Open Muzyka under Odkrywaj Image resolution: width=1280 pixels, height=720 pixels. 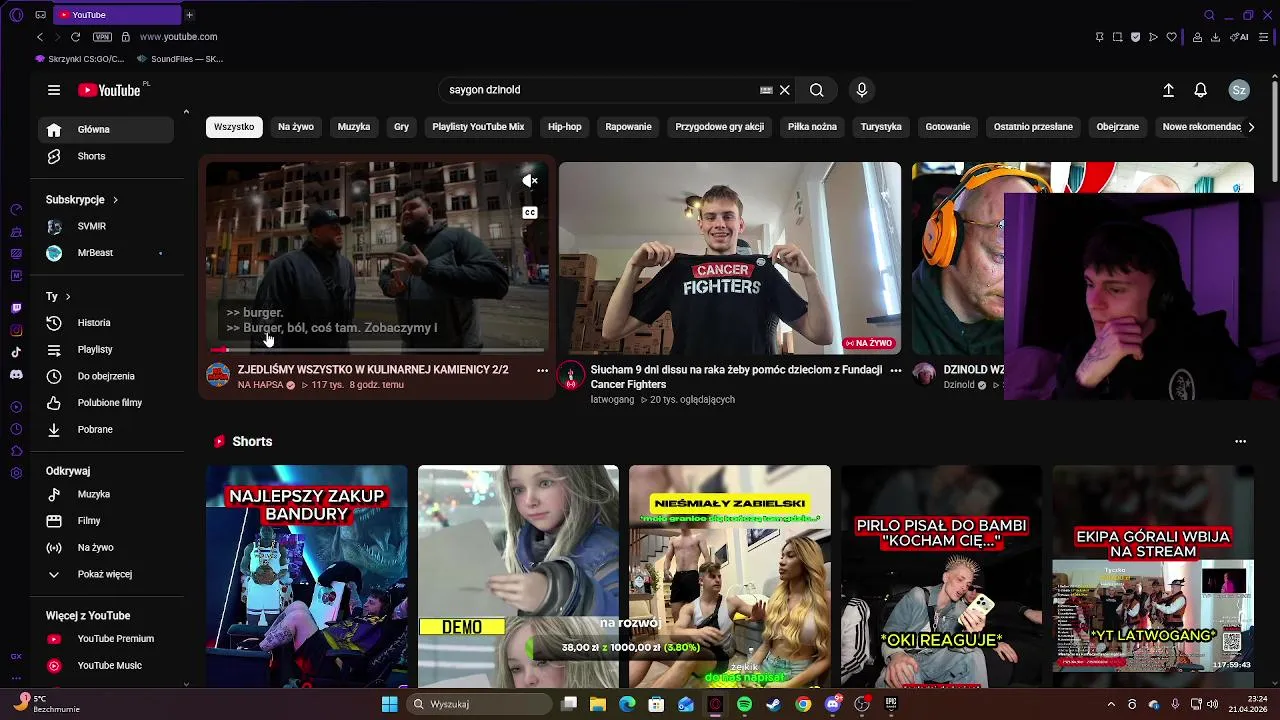[106, 494]
